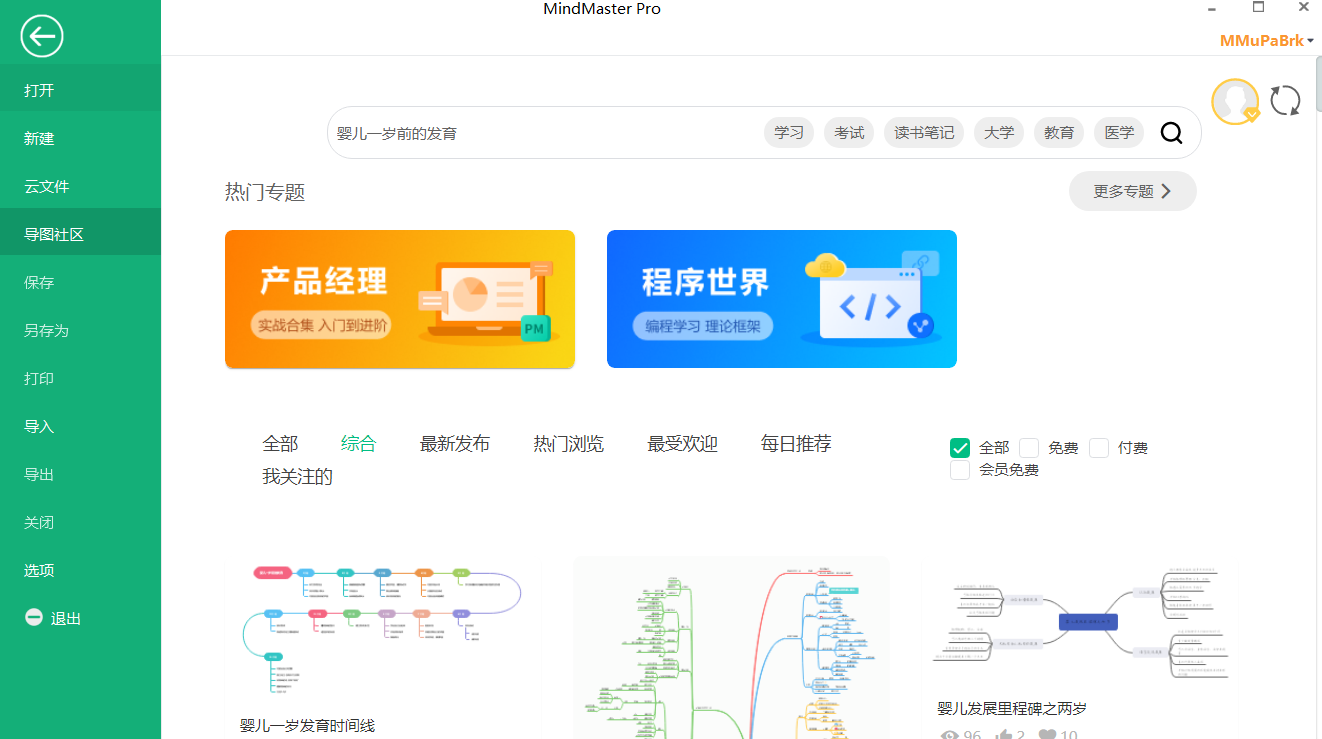Viewport: 1322px width, 739px height.
Task: Click the 医学 search tag
Action: (x=1119, y=132)
